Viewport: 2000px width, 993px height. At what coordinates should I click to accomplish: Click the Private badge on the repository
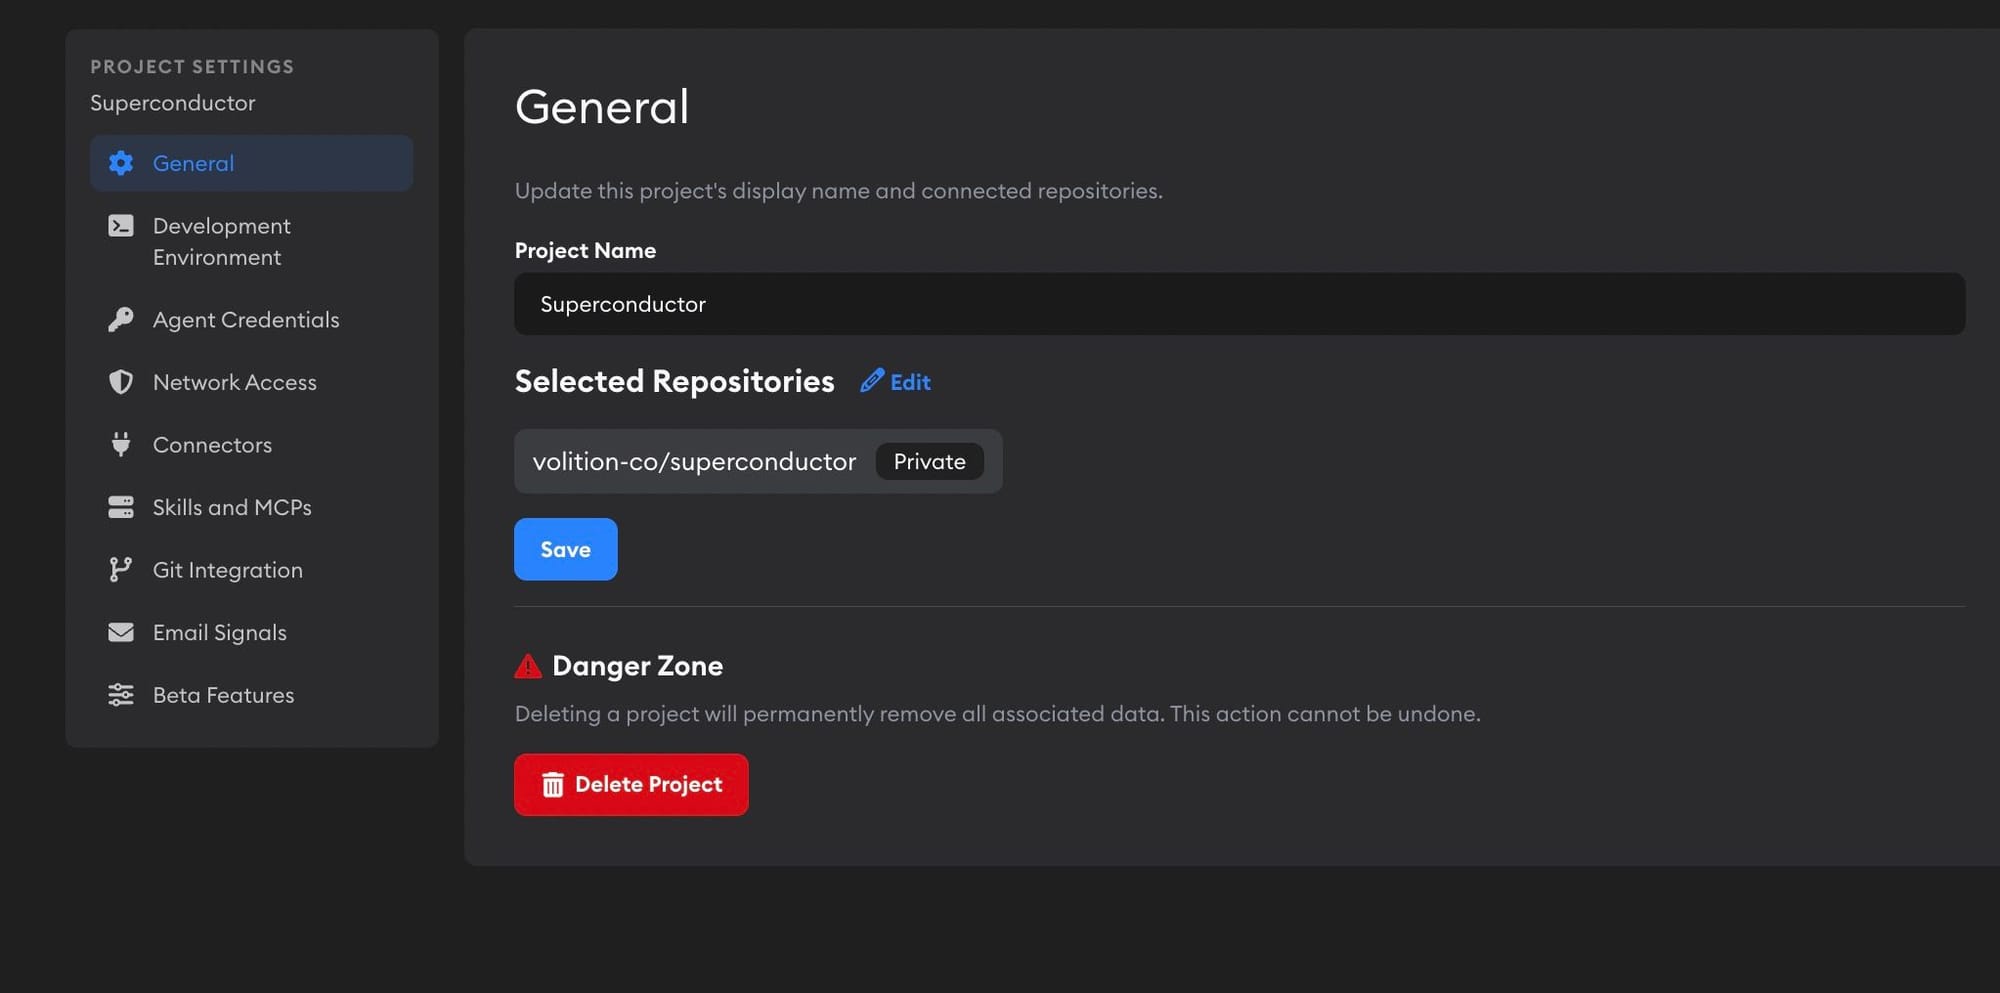click(930, 461)
